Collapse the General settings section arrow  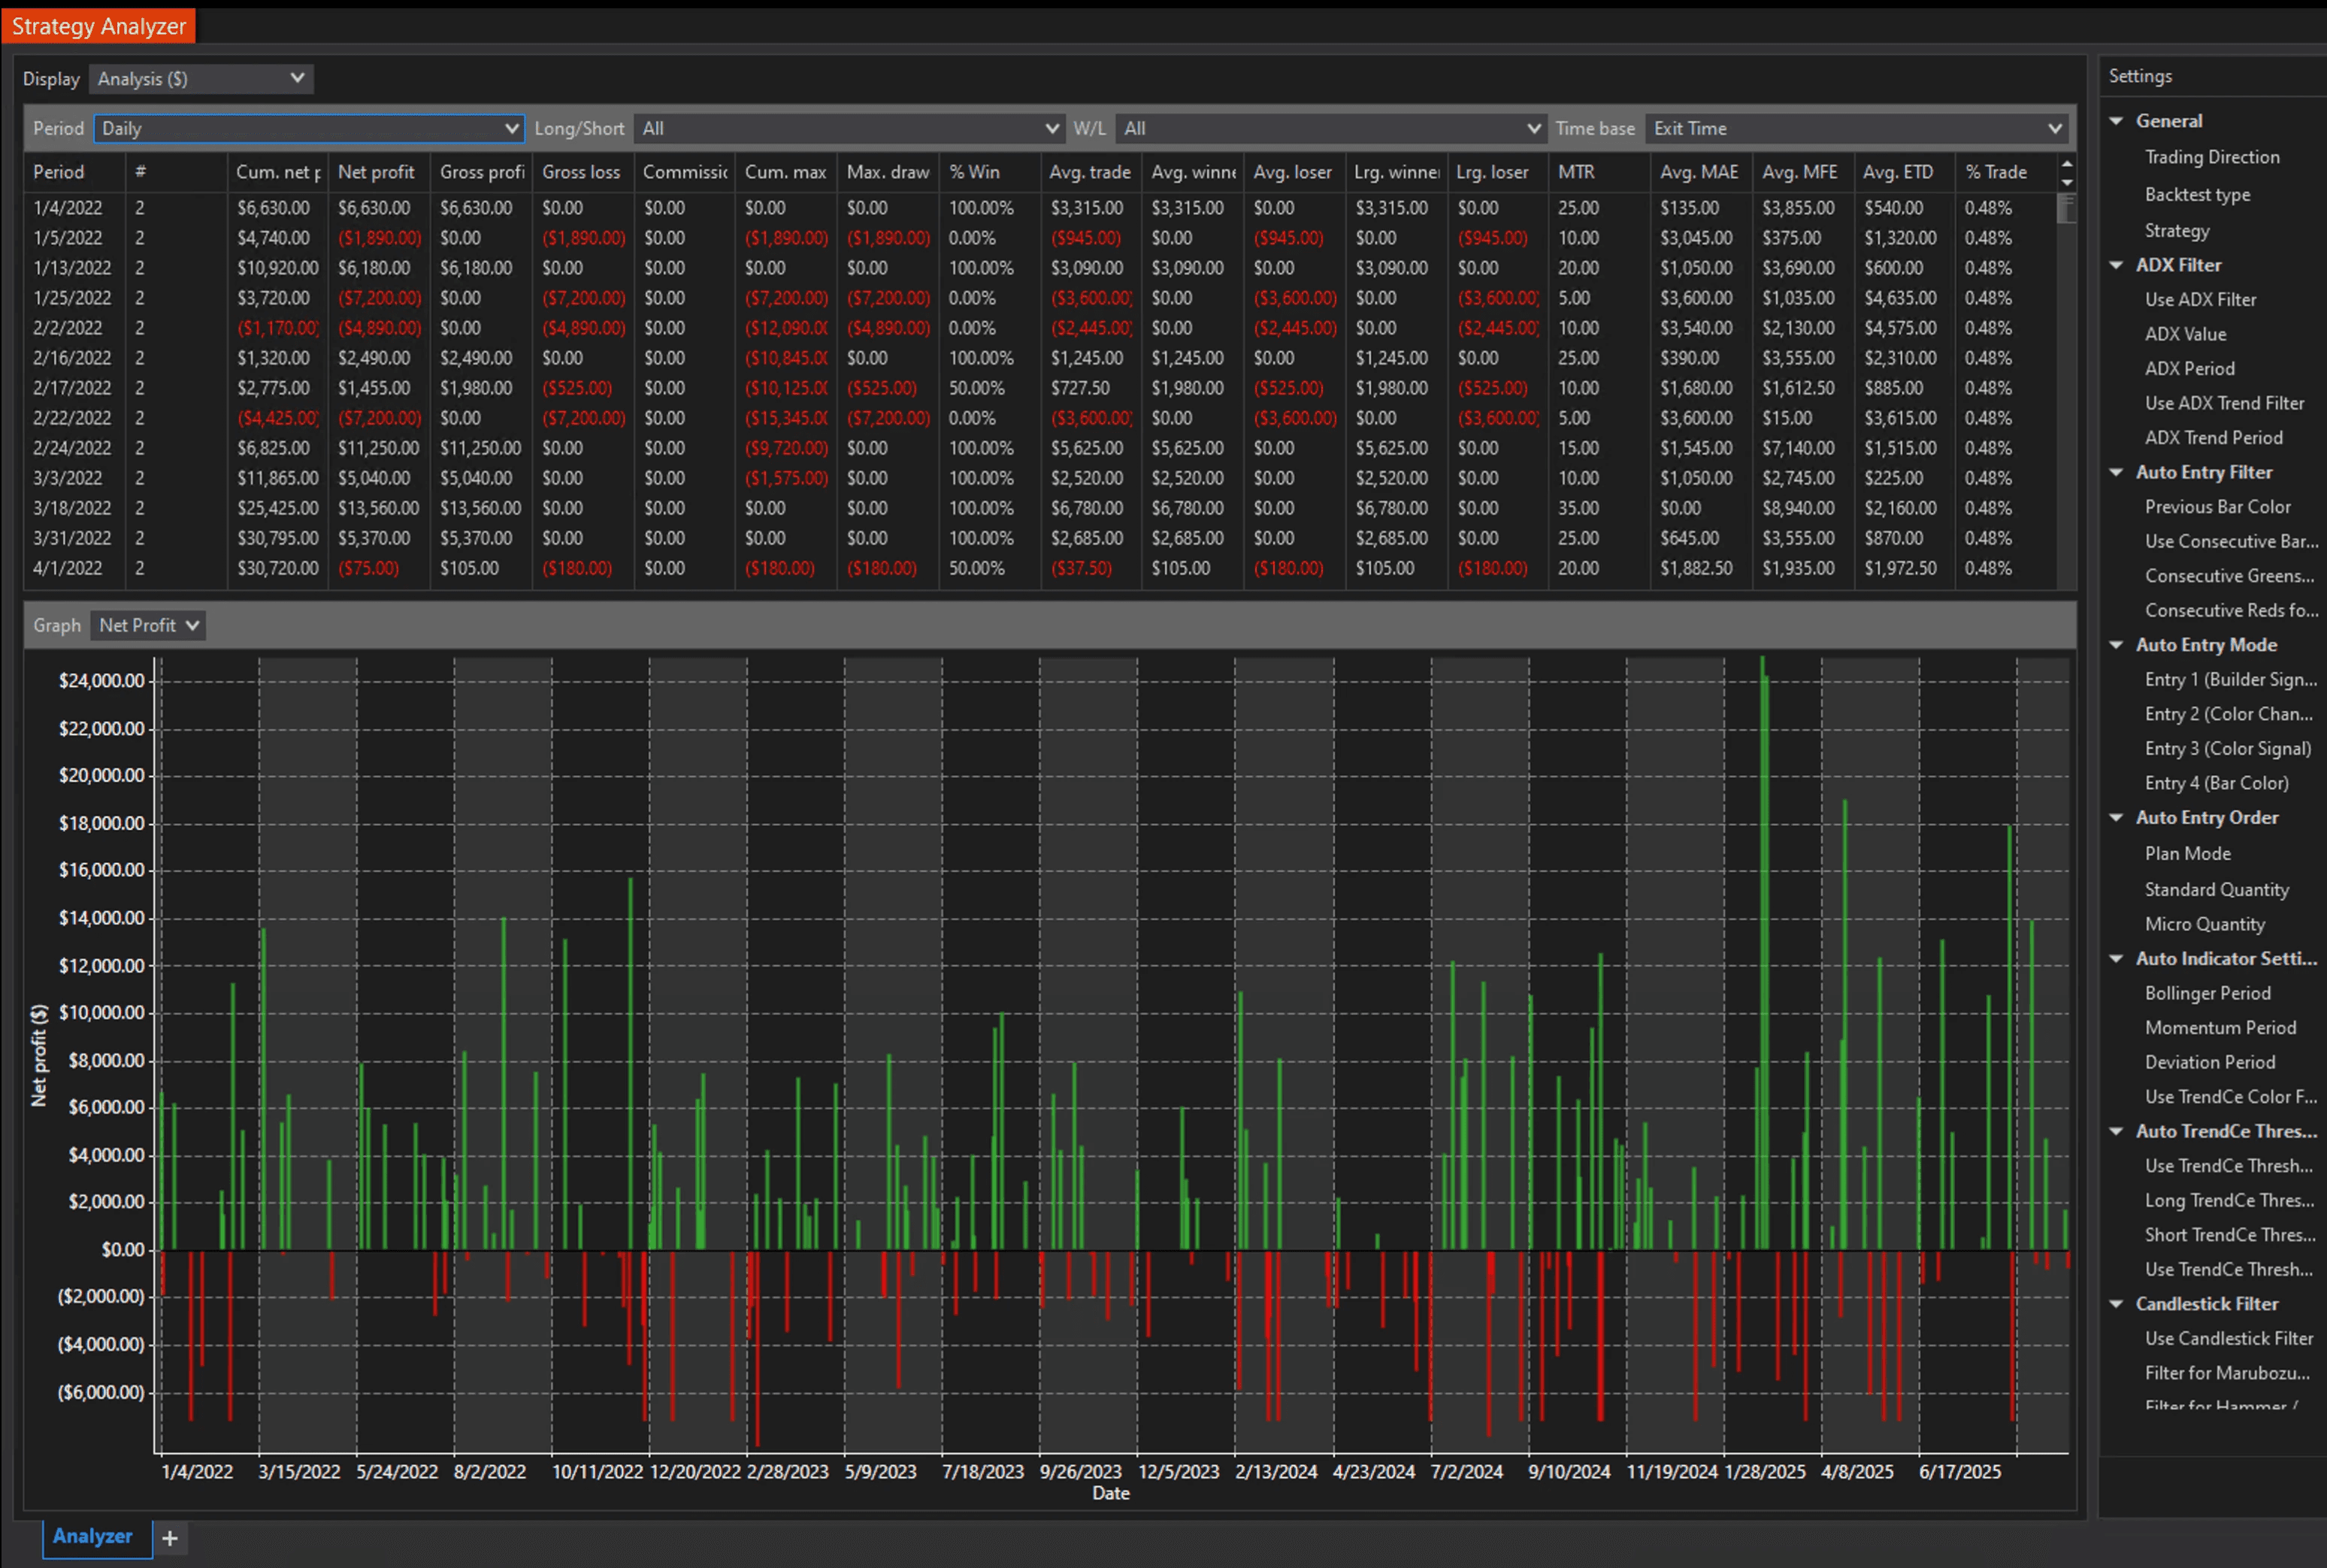(2116, 121)
